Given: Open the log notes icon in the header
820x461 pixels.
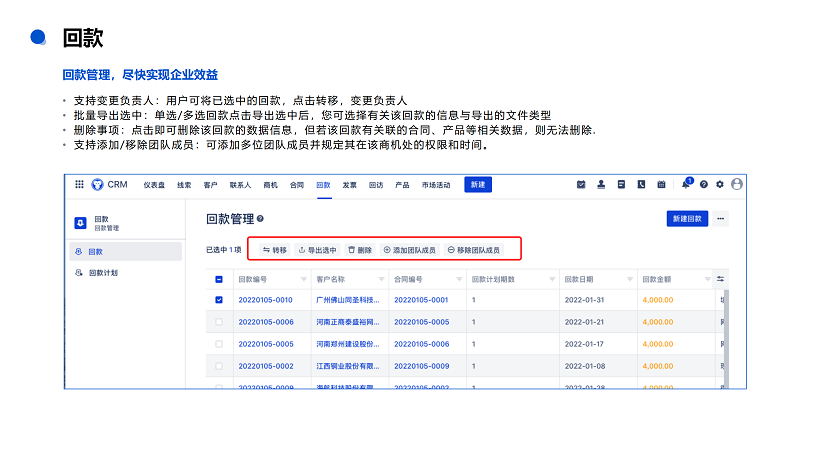Looking at the screenshot, I should [x=621, y=185].
